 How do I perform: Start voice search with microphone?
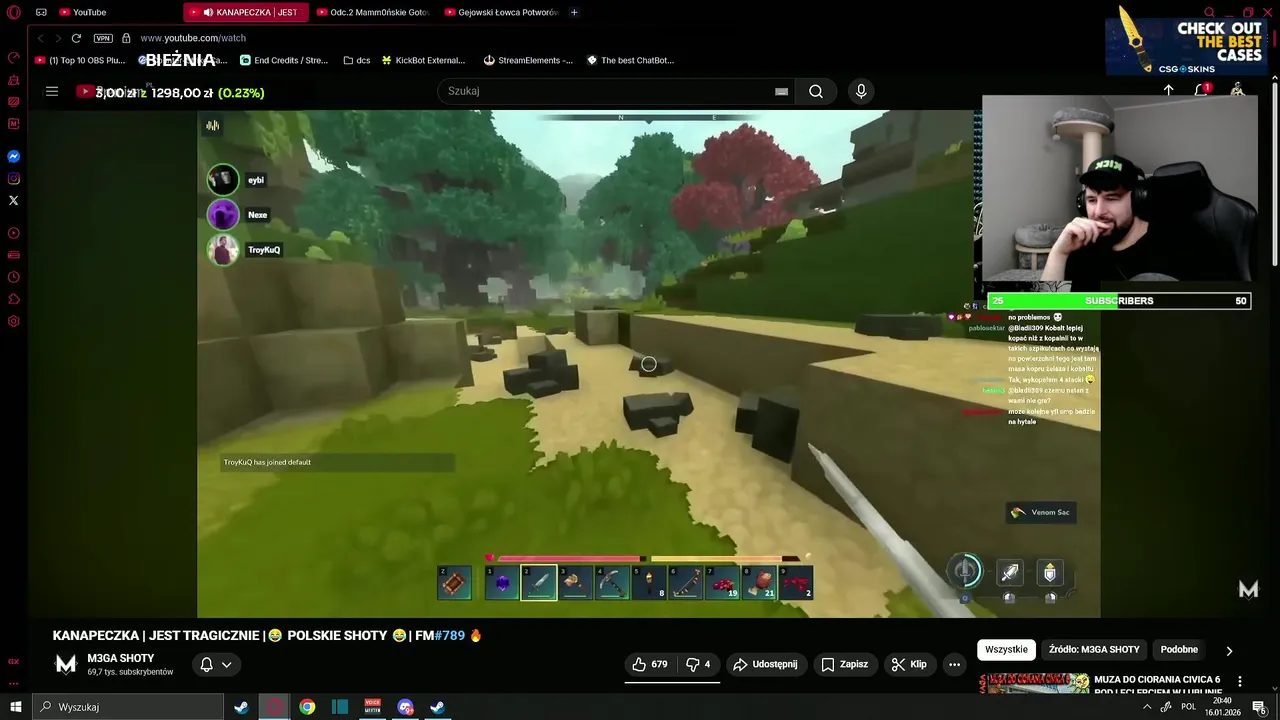click(x=861, y=91)
